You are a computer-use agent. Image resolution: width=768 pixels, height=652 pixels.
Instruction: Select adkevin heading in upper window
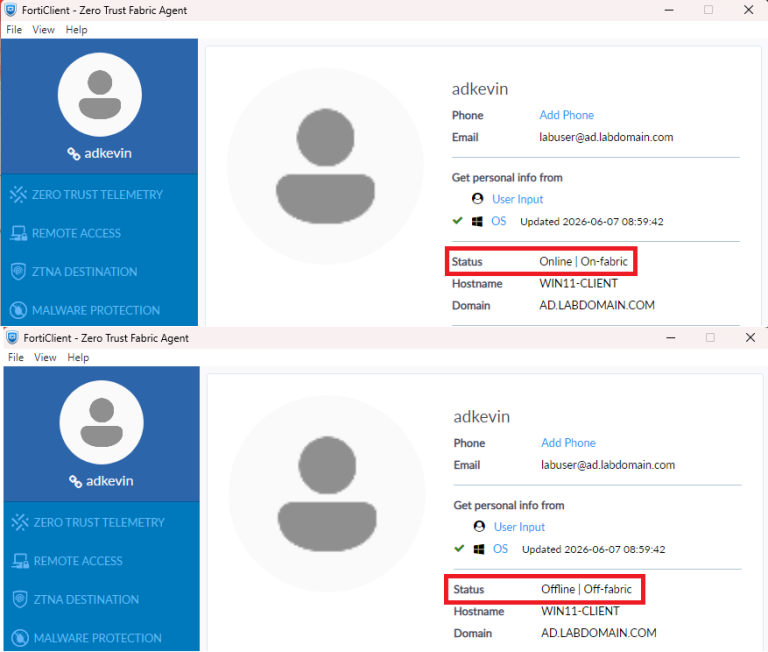[x=480, y=89]
